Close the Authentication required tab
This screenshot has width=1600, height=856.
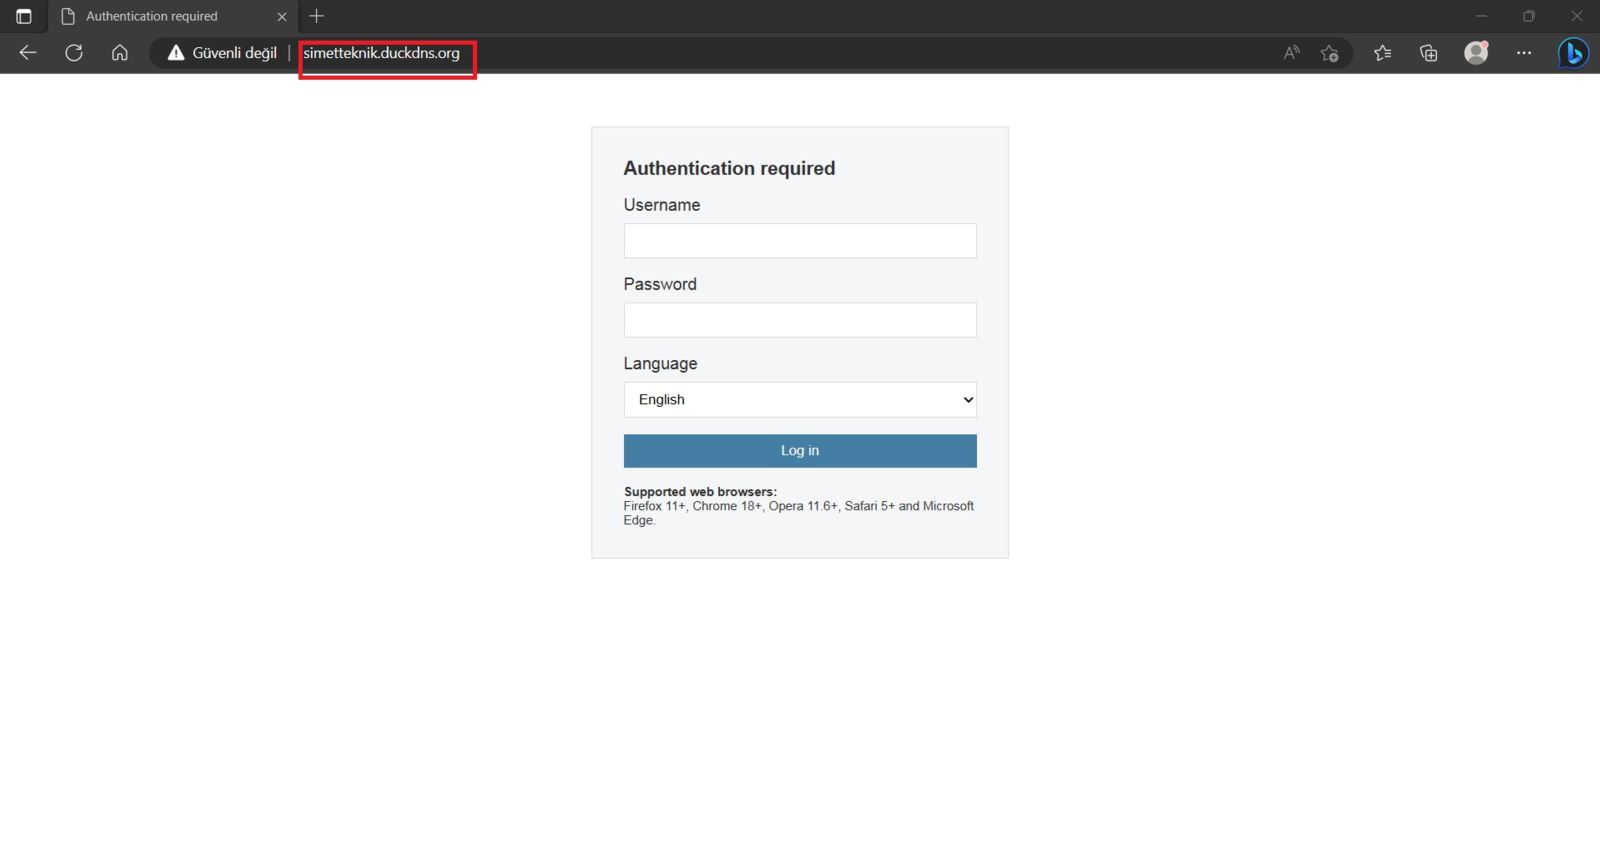point(282,17)
